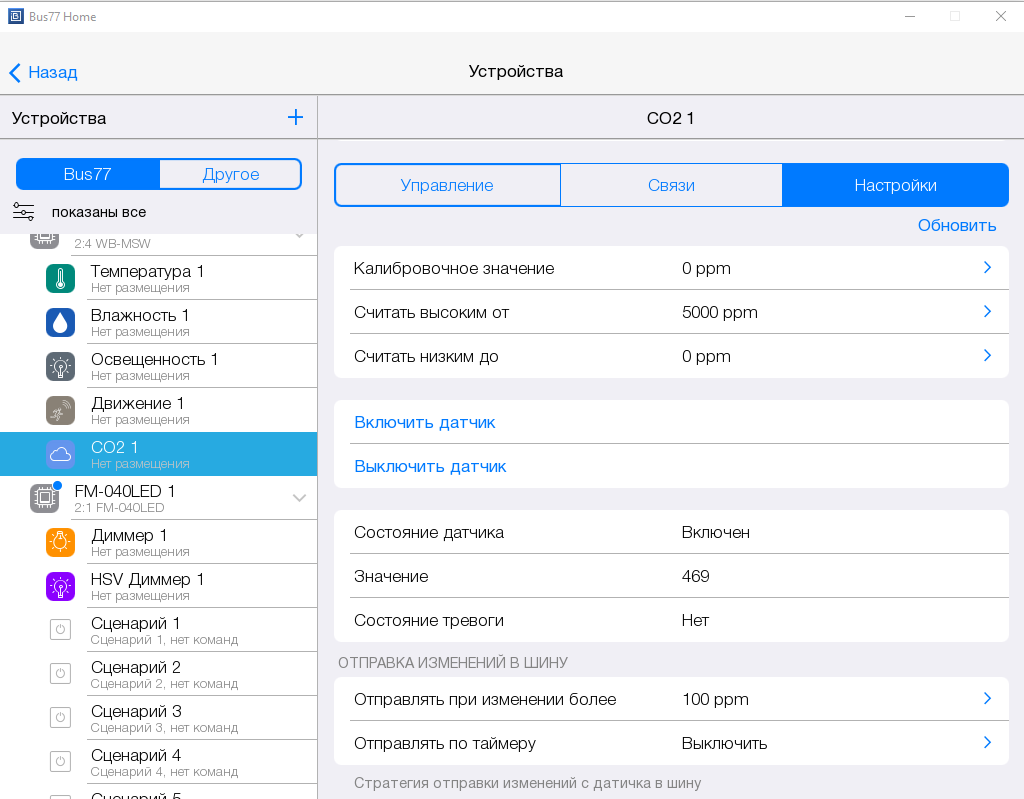Click the Humidity droplet icon
The height and width of the screenshot is (799, 1024).
coord(61,322)
